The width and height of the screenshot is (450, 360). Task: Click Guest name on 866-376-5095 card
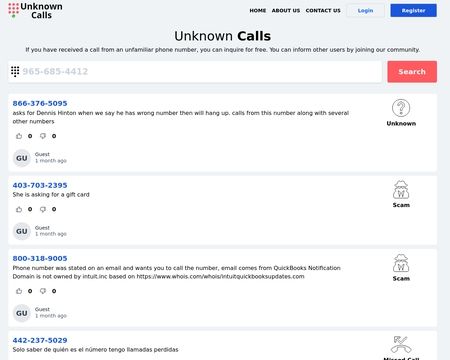click(42, 154)
